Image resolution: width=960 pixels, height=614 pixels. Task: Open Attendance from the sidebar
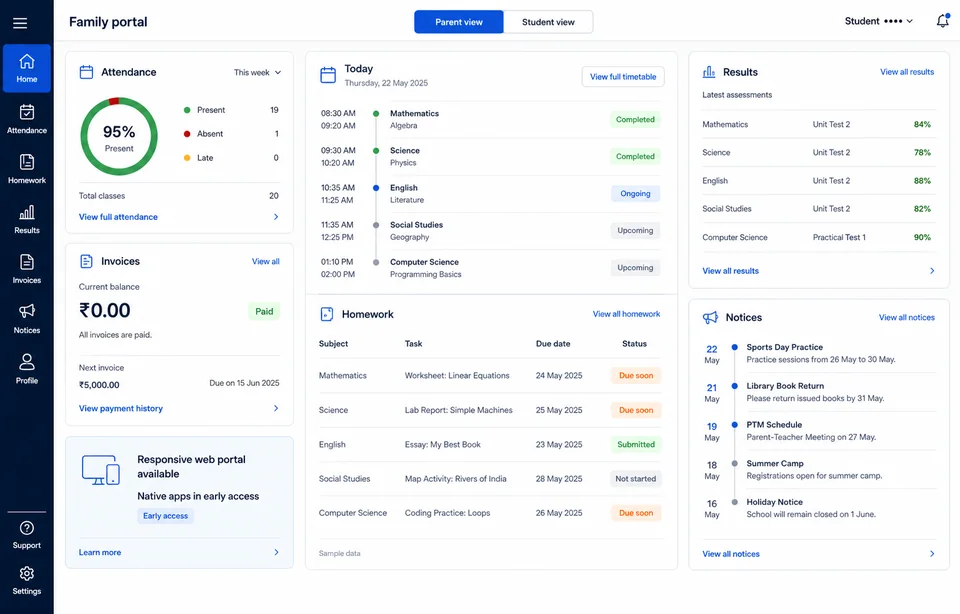point(27,119)
